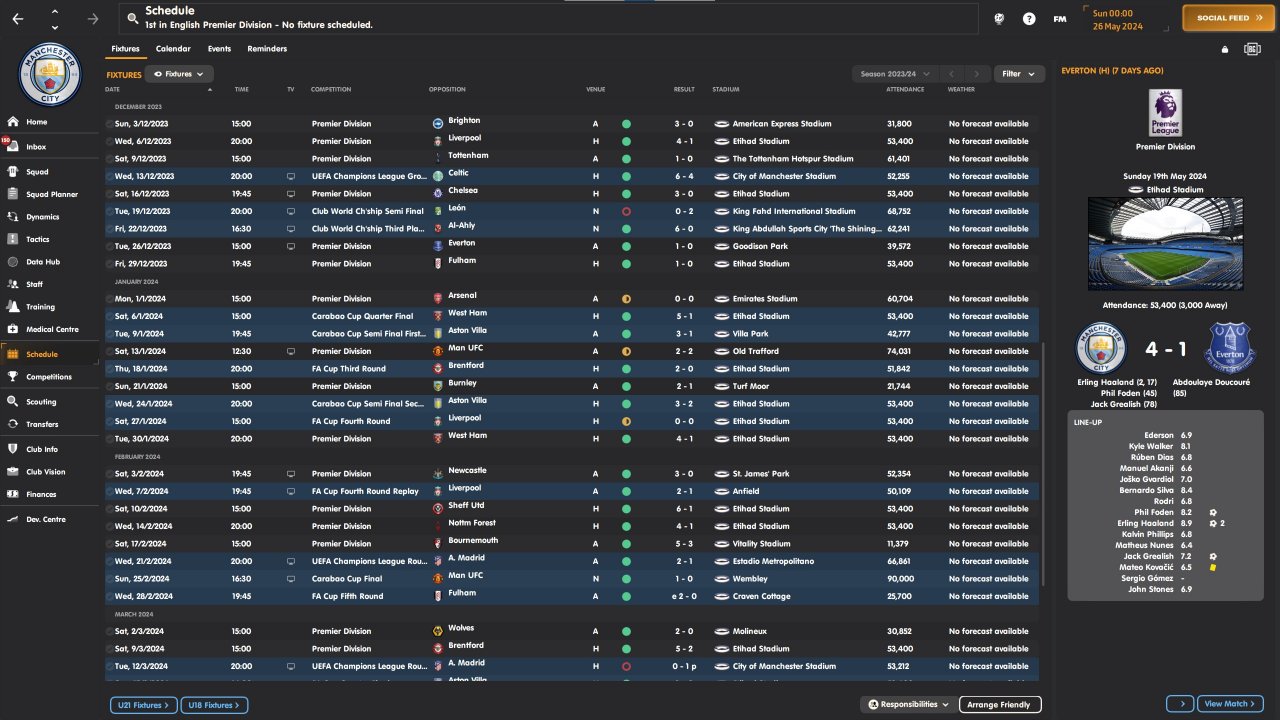
Task: Click the Manchester City club badge
Action: 50,74
